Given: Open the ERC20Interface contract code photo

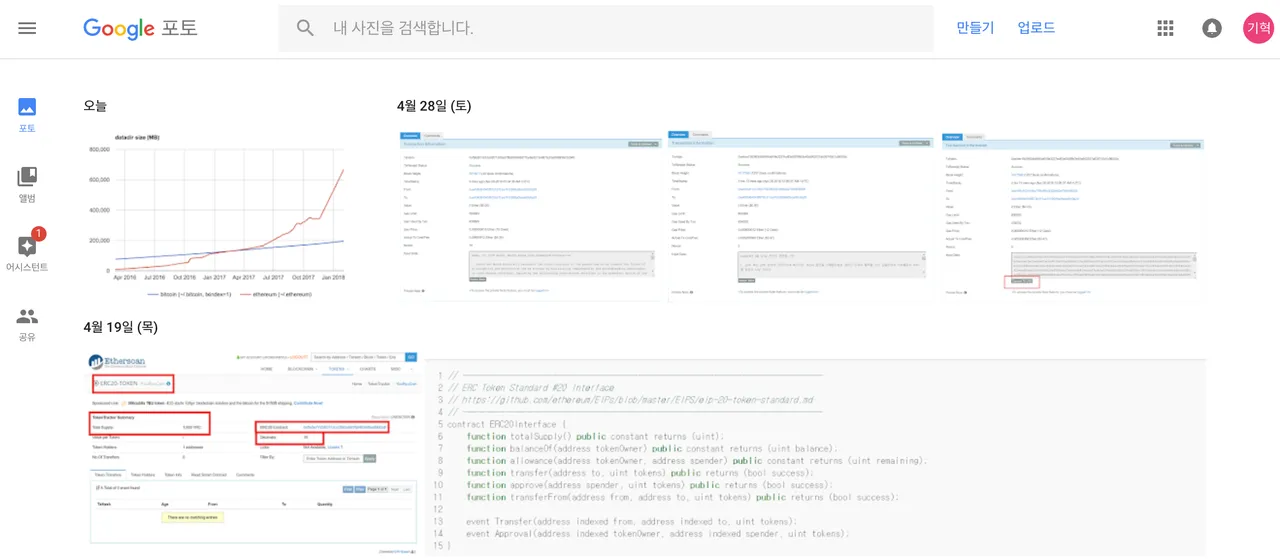Looking at the screenshot, I should click(815, 456).
